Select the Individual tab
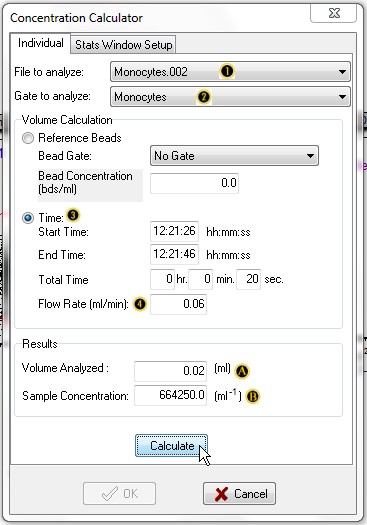Viewport: 367px width, 525px height. coord(41,43)
